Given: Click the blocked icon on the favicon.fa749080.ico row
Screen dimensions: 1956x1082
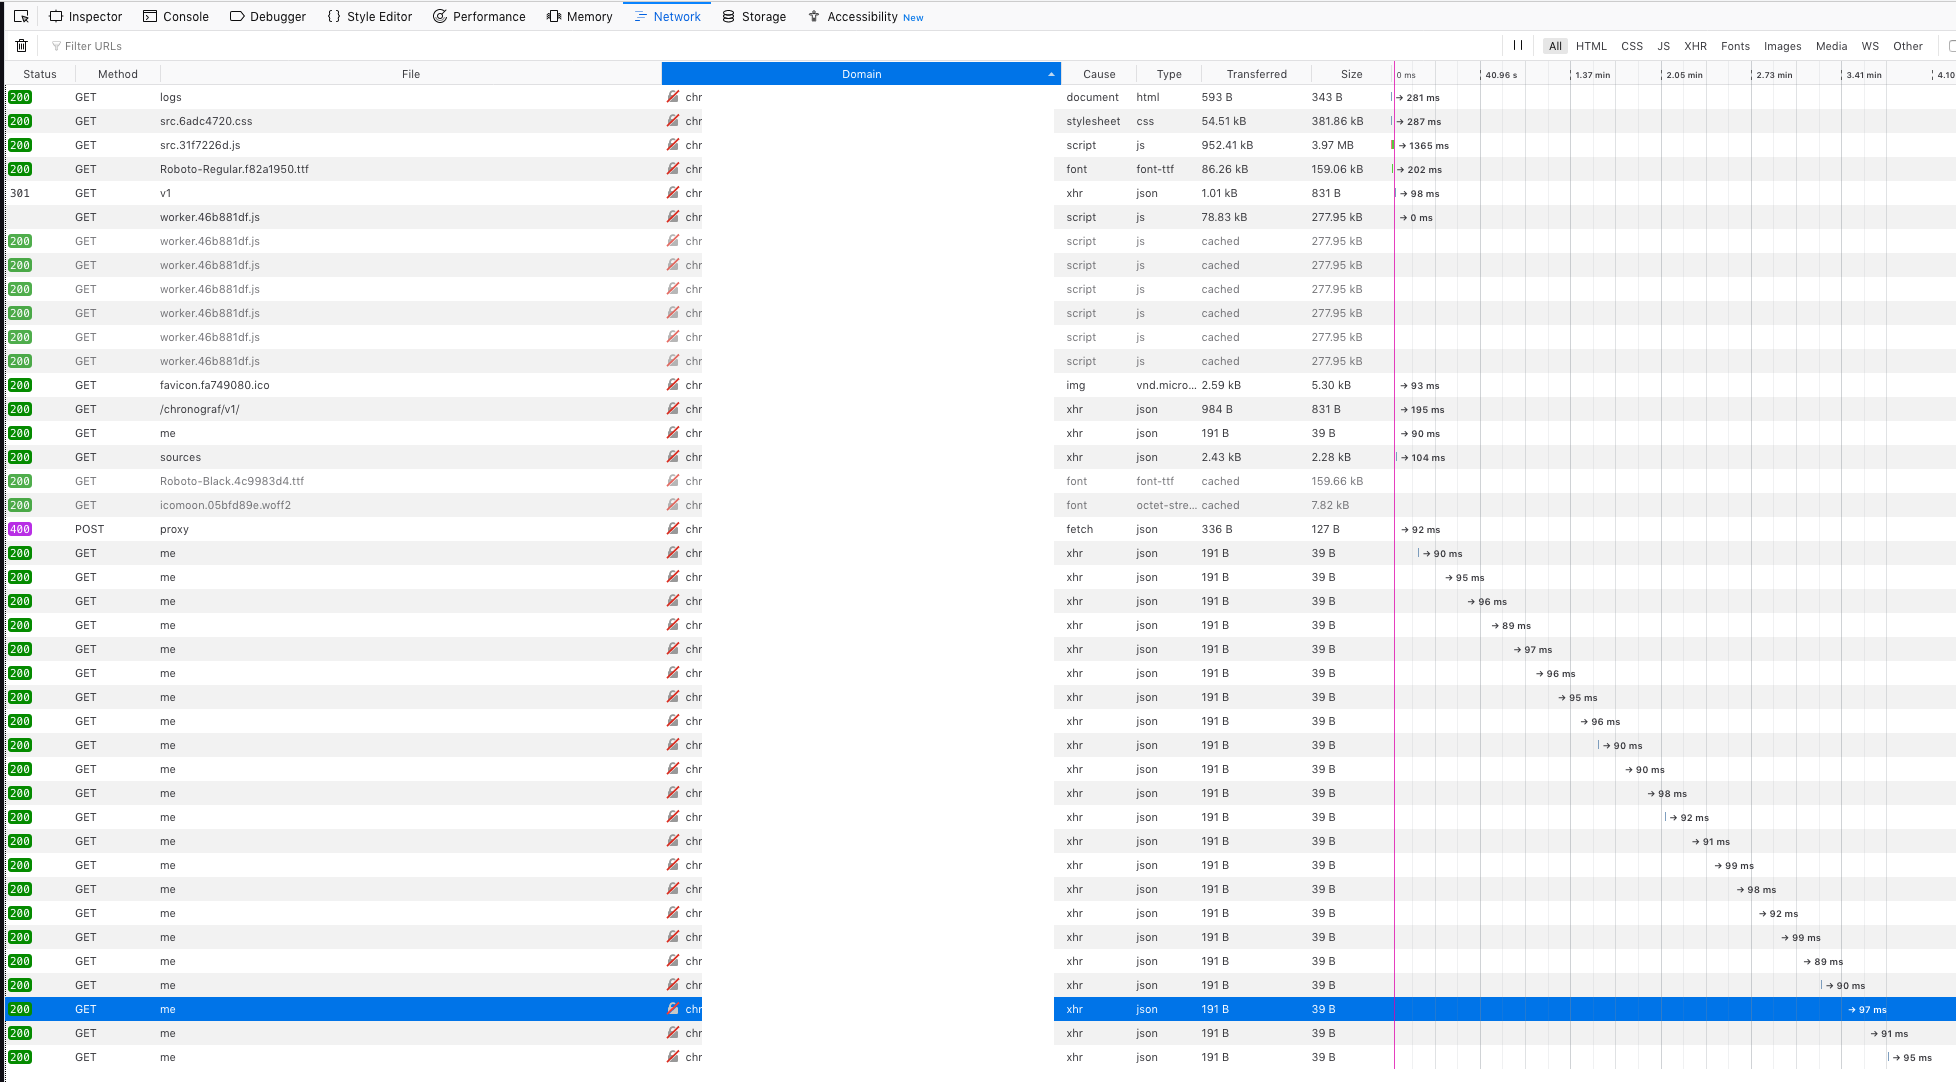Looking at the screenshot, I should 673,385.
